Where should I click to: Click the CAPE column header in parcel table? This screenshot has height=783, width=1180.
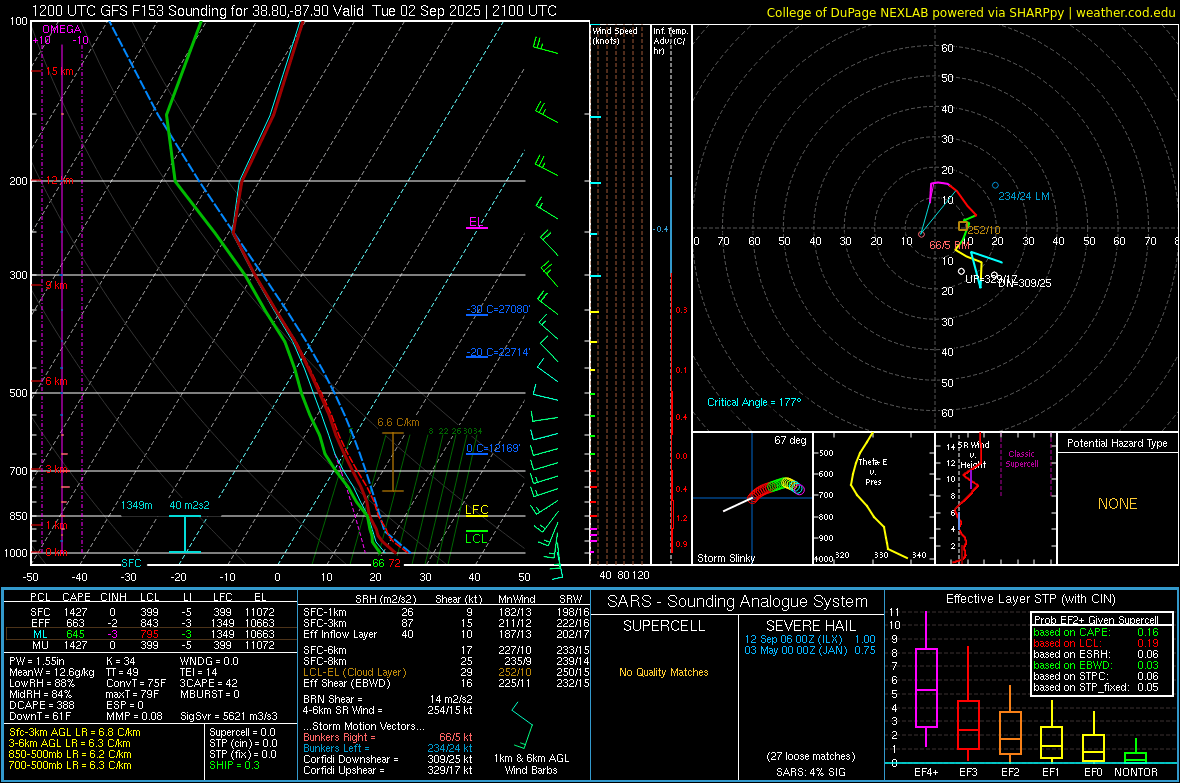coord(76,598)
